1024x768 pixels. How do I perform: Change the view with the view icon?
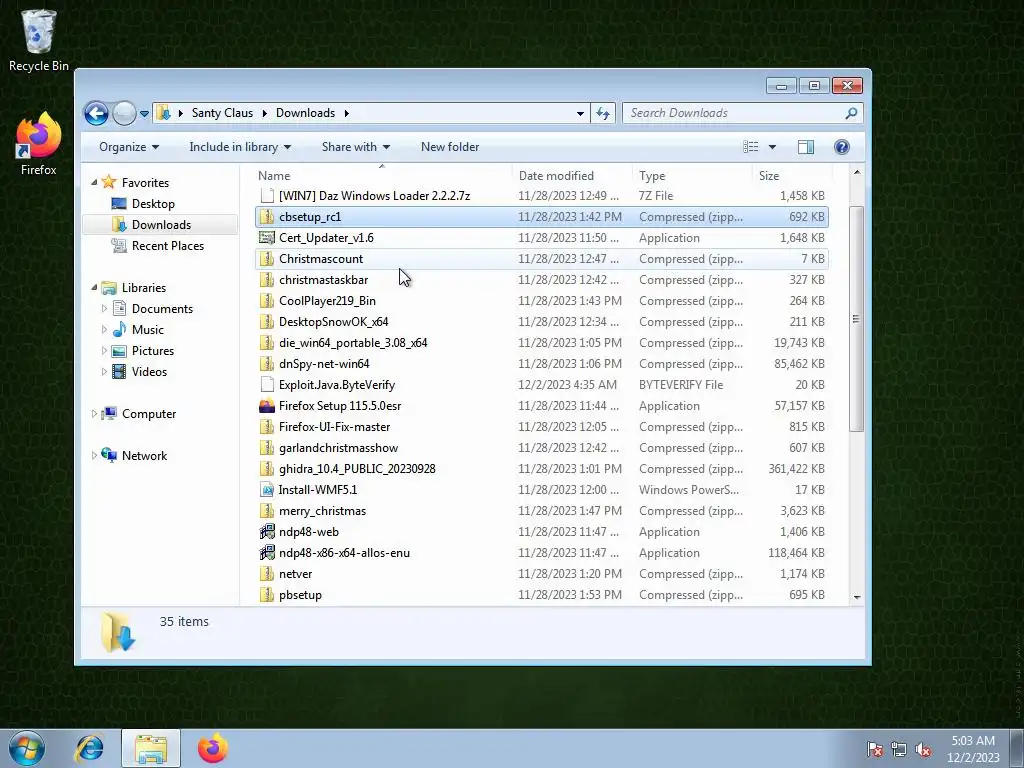click(x=750, y=147)
